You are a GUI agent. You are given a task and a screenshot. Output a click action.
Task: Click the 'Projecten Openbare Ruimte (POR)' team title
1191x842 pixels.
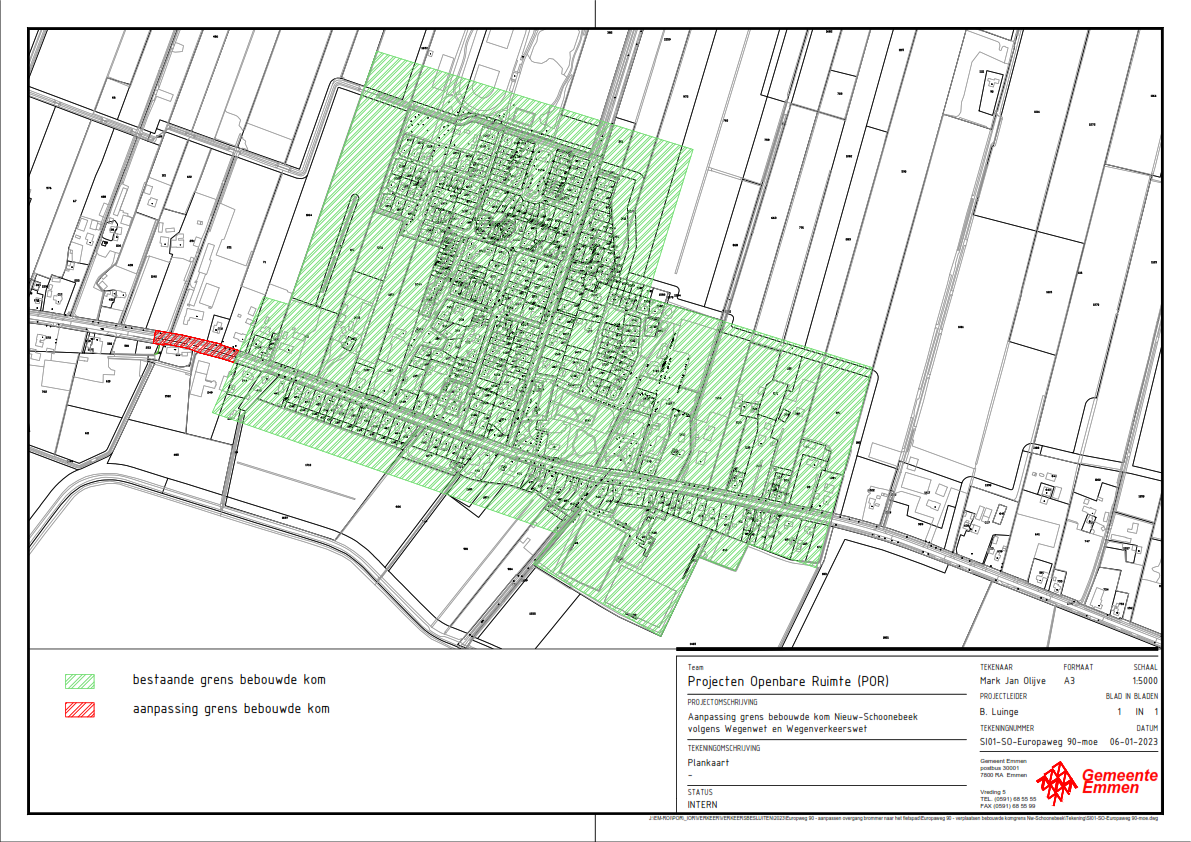click(788, 682)
